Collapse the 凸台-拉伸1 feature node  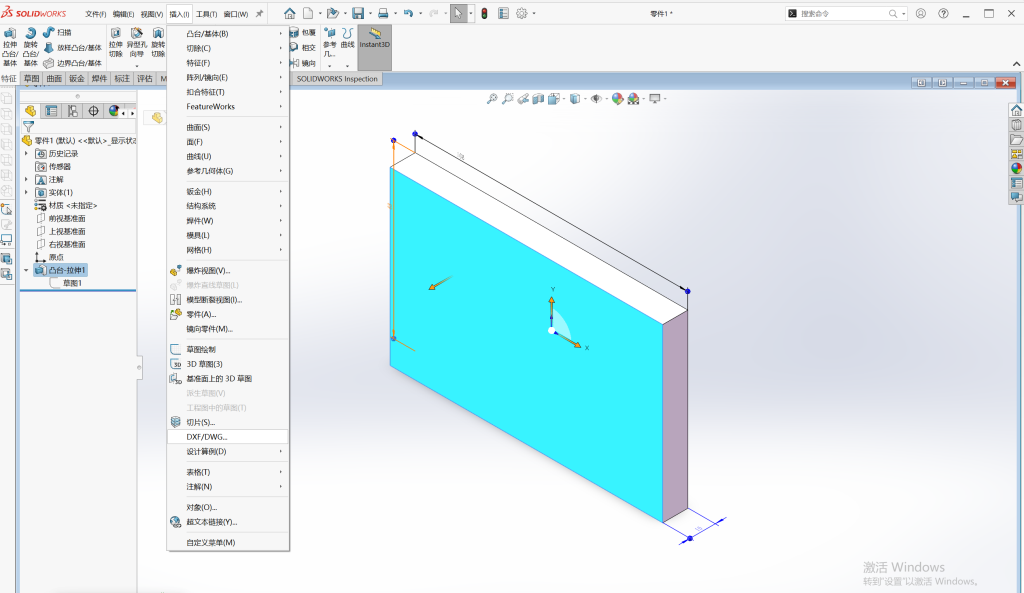tap(27, 270)
